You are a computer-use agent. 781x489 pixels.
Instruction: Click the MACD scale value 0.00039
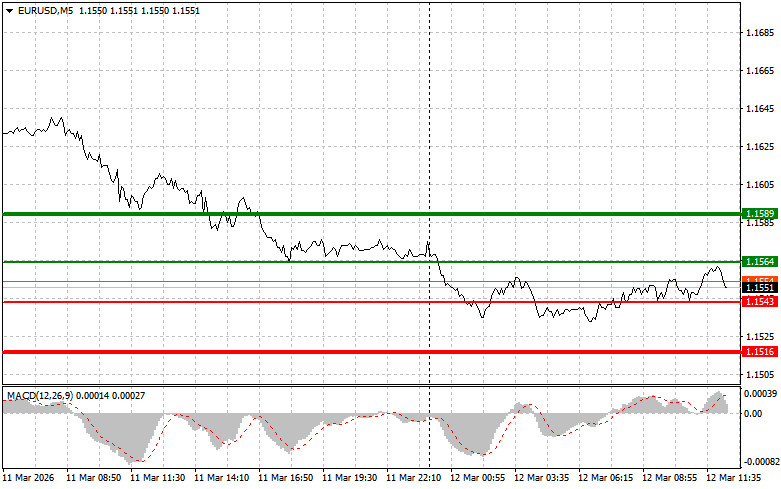(760, 394)
